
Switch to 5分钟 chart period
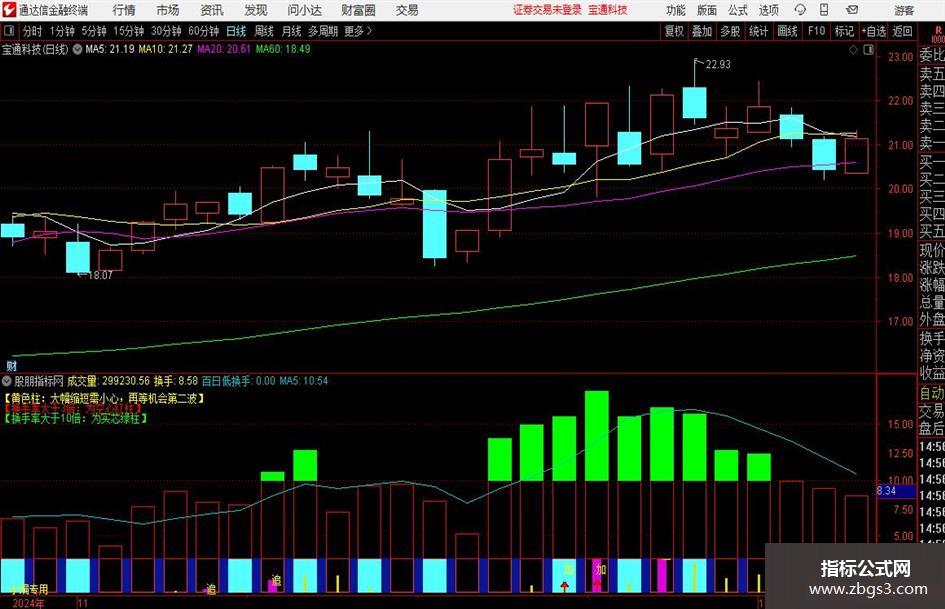pos(93,31)
